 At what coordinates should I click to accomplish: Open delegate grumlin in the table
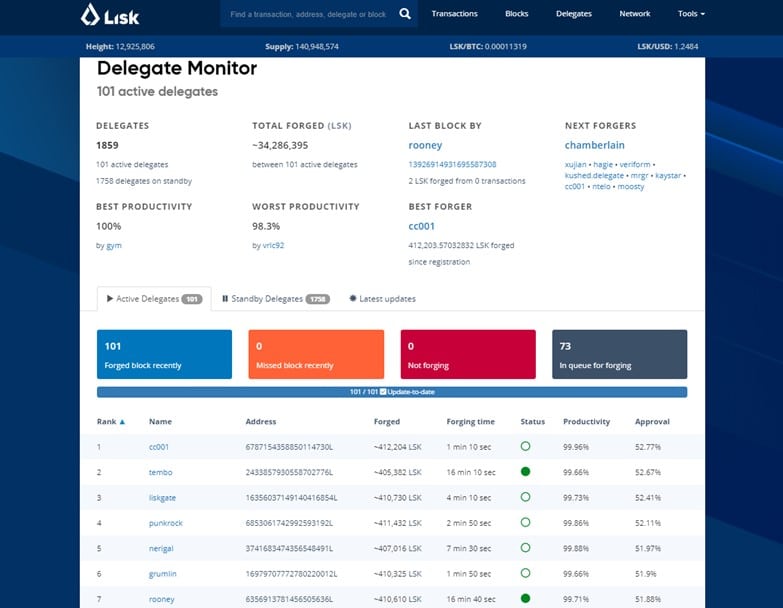coord(163,574)
